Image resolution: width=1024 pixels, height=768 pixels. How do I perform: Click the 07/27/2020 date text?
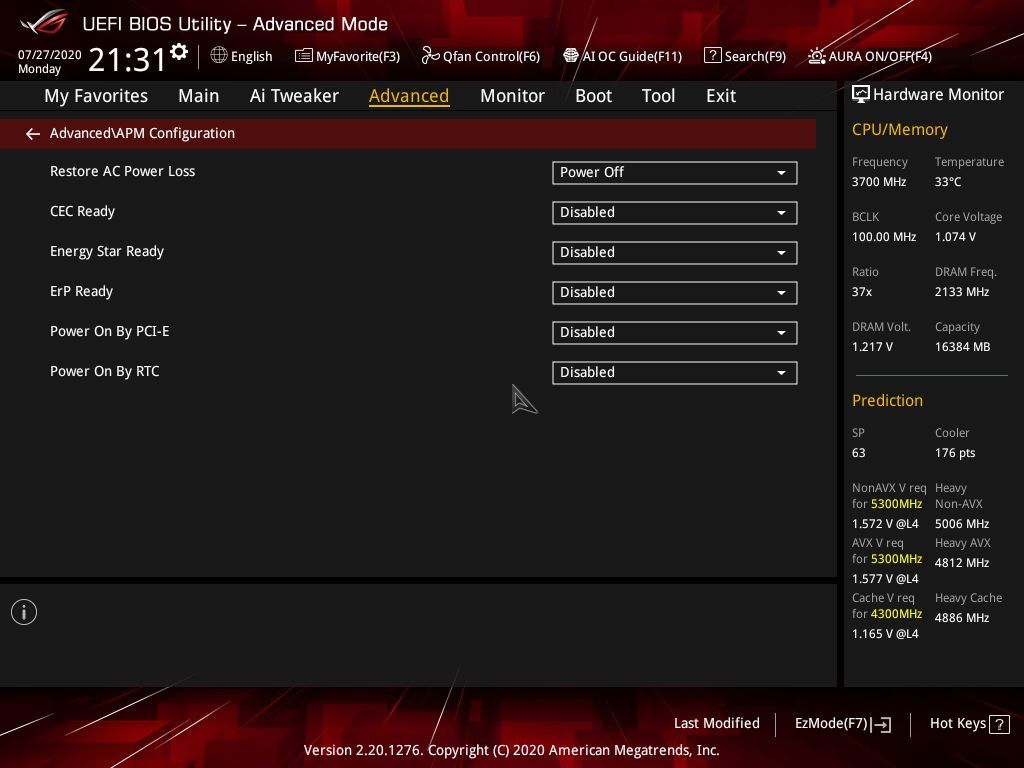point(50,55)
